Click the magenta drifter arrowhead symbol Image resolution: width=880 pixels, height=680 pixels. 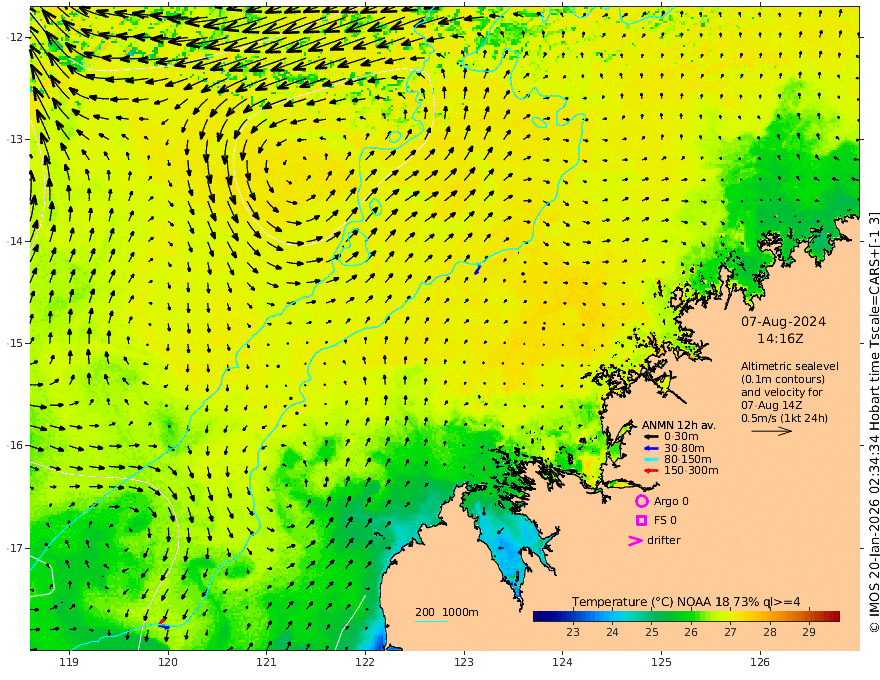(x=635, y=540)
